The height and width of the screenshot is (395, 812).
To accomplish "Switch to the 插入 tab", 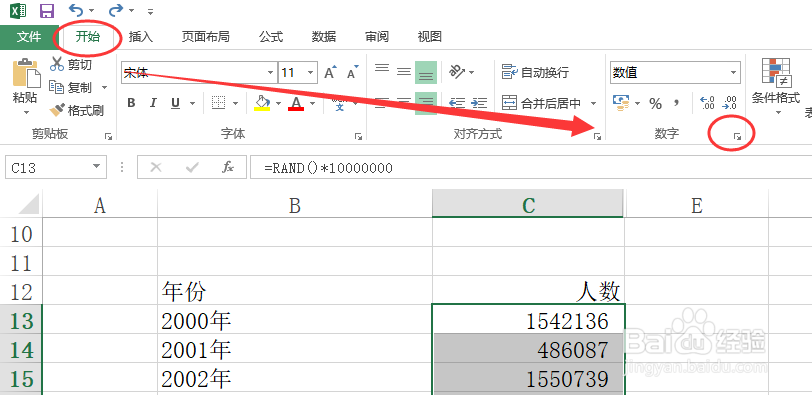I will [x=141, y=37].
